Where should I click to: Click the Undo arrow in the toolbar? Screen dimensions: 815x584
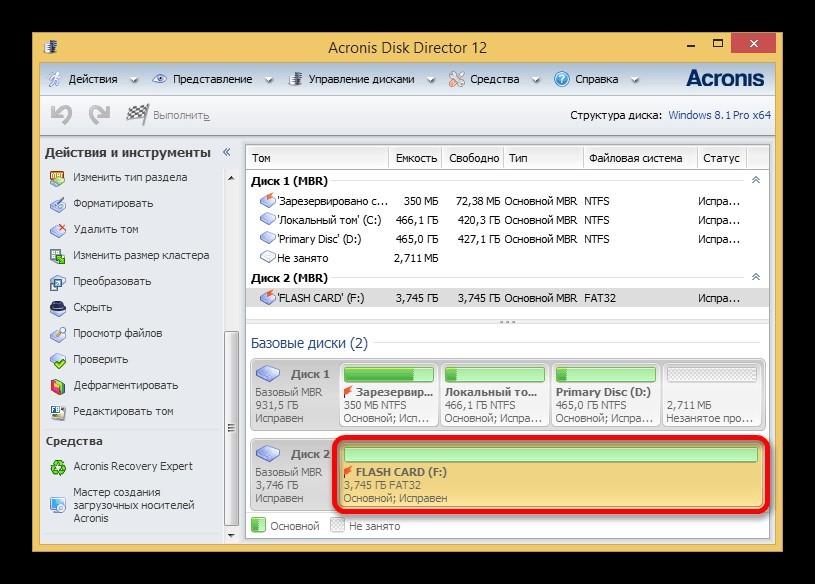pos(61,115)
